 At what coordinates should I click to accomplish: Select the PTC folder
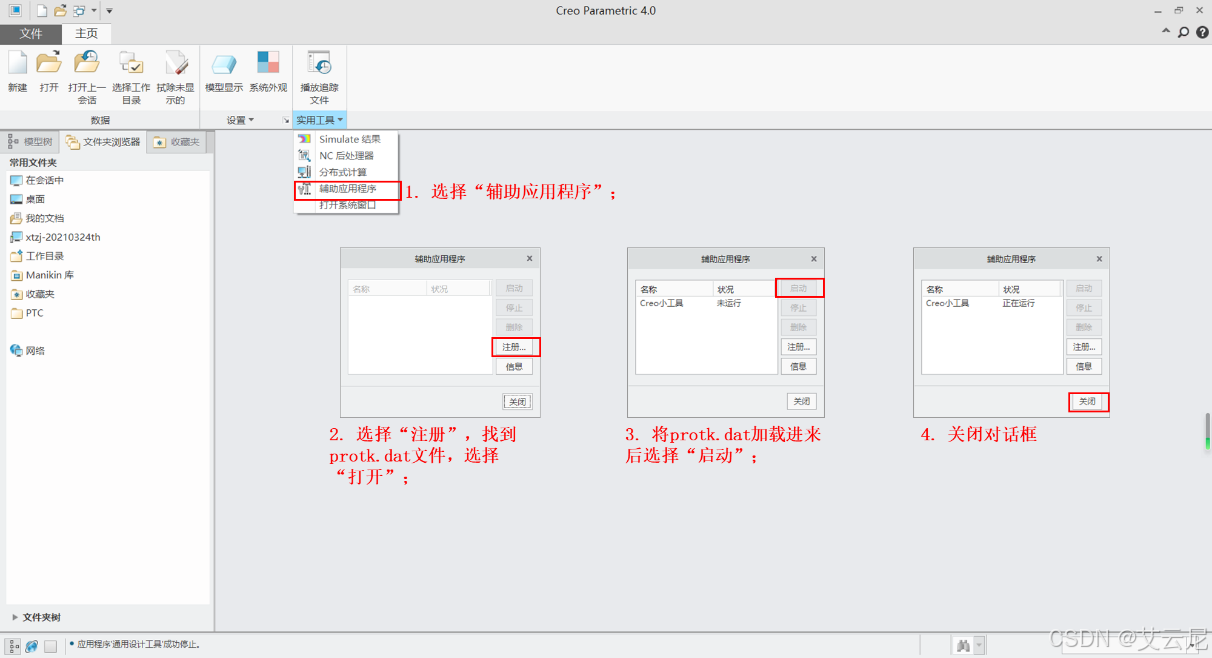(27, 313)
